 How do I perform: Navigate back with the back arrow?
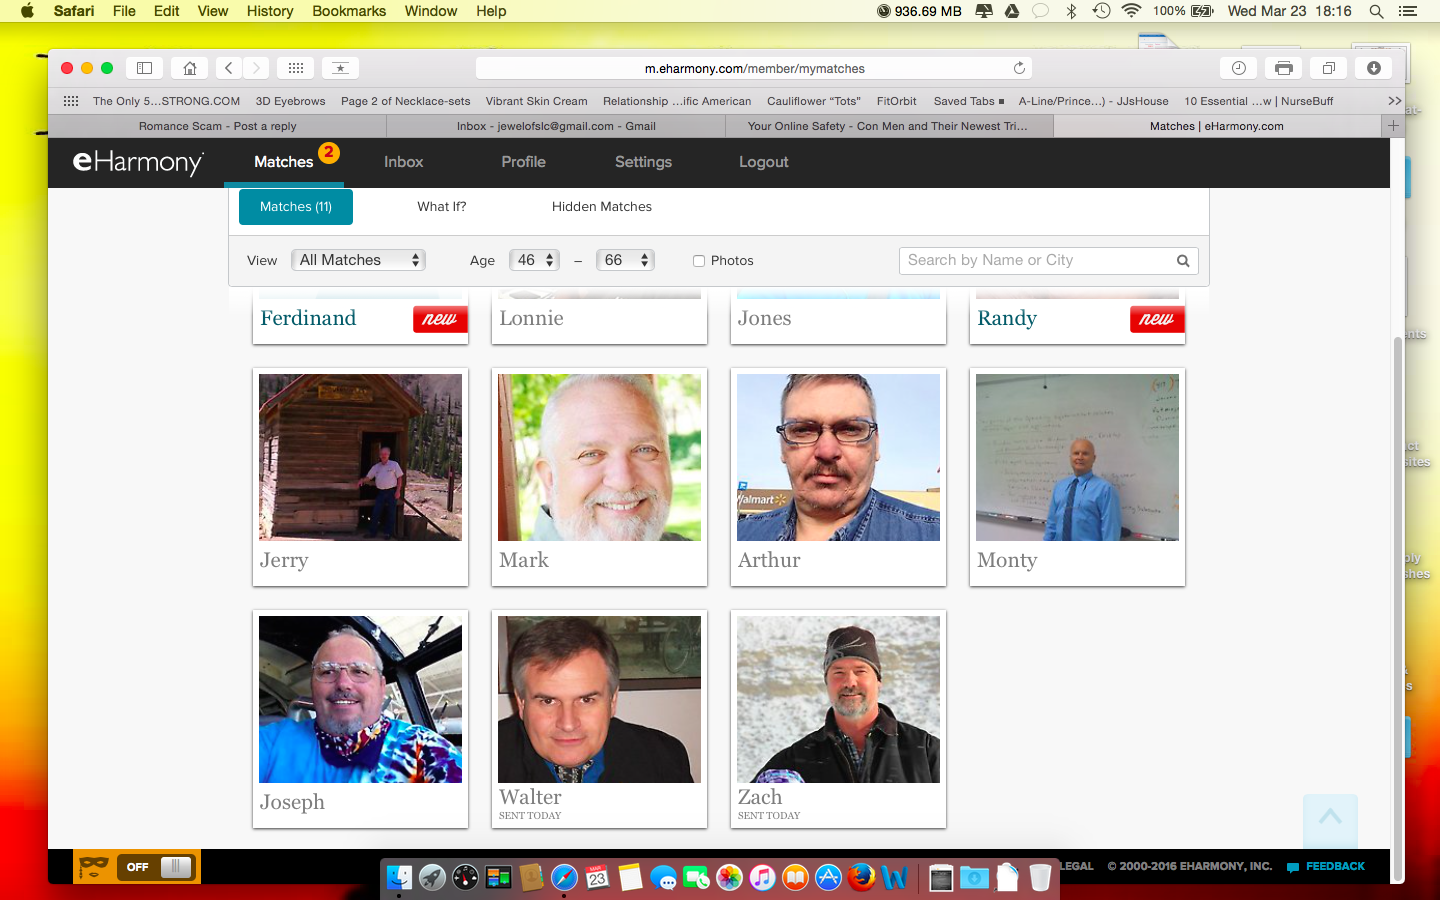click(229, 68)
